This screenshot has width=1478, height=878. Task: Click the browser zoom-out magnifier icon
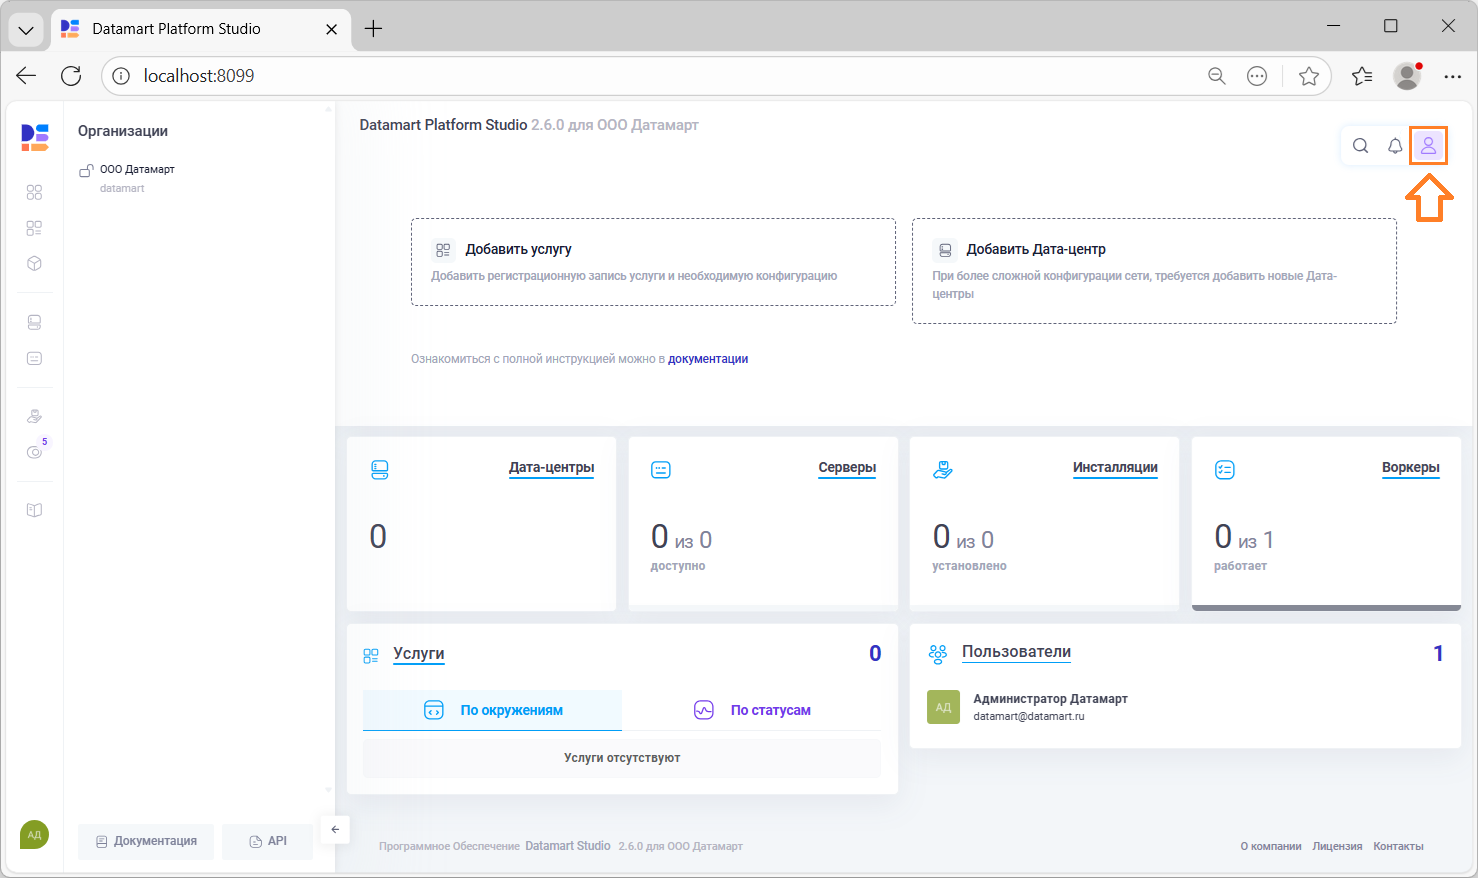(x=1217, y=76)
